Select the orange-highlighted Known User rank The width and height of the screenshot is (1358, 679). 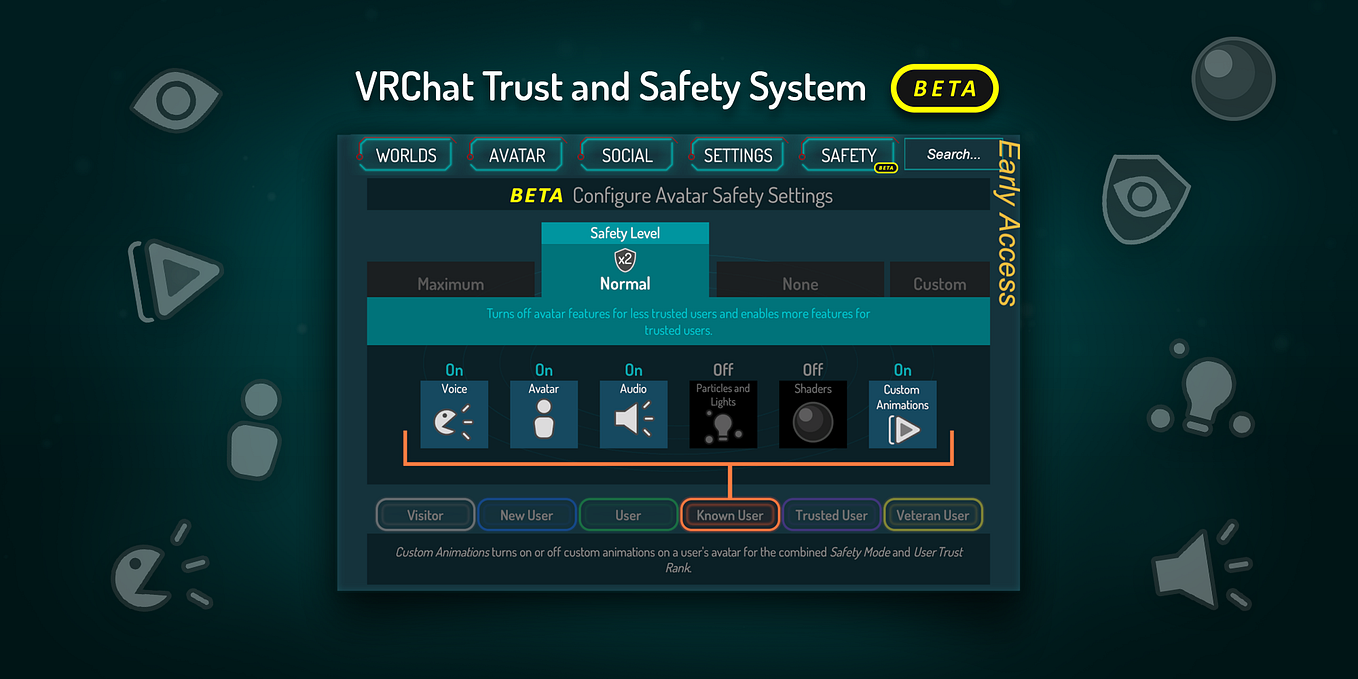729,514
